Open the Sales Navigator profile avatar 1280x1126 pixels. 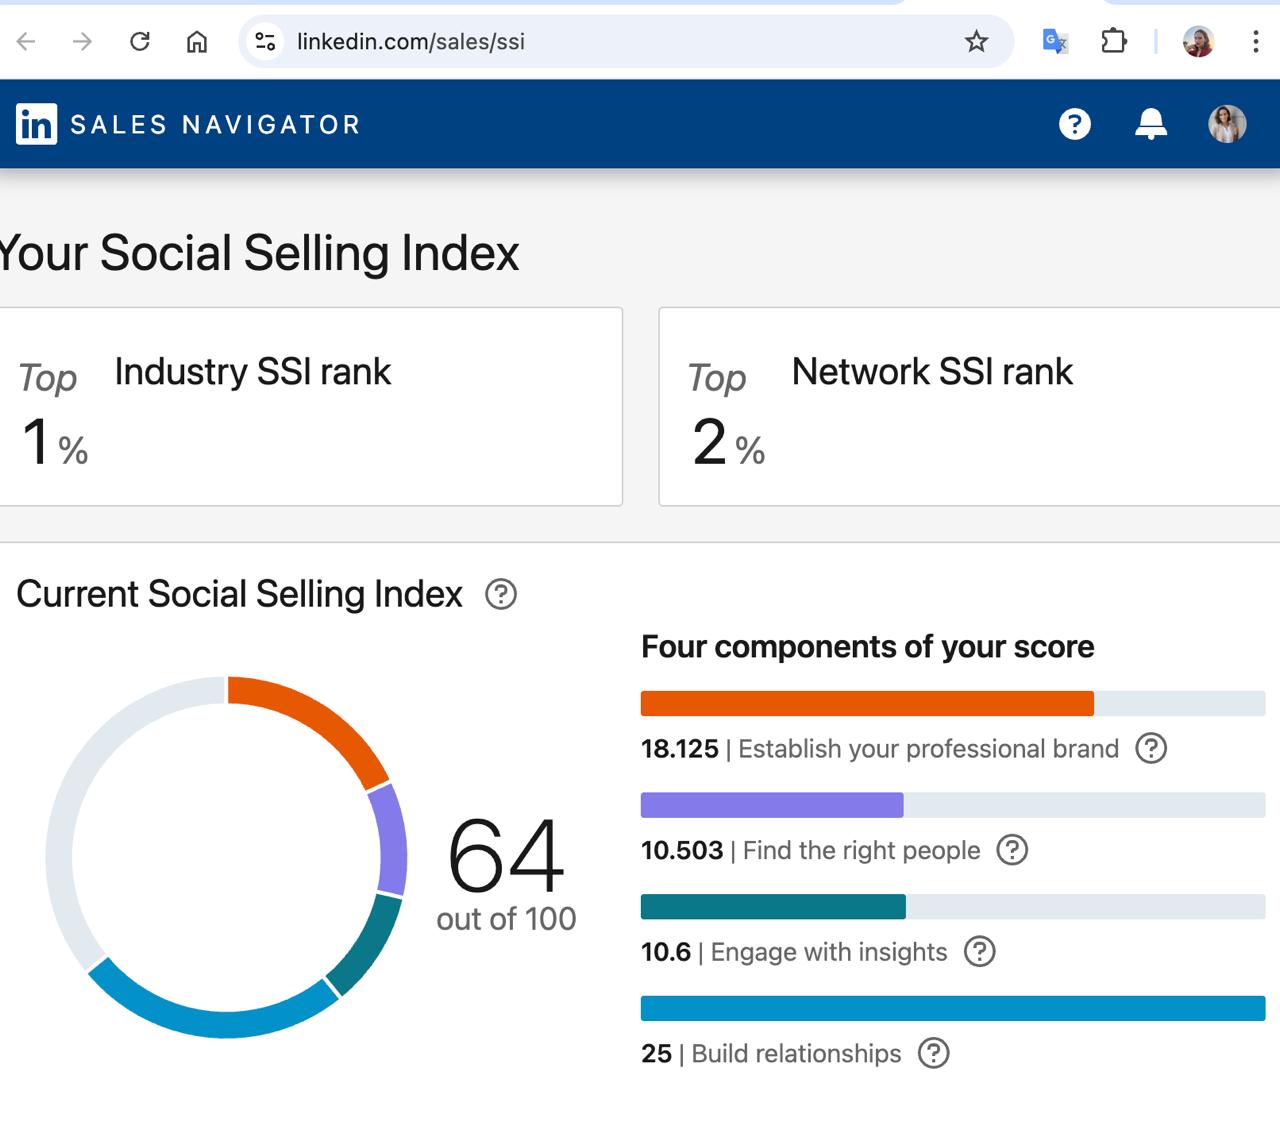pyautogui.click(x=1227, y=124)
